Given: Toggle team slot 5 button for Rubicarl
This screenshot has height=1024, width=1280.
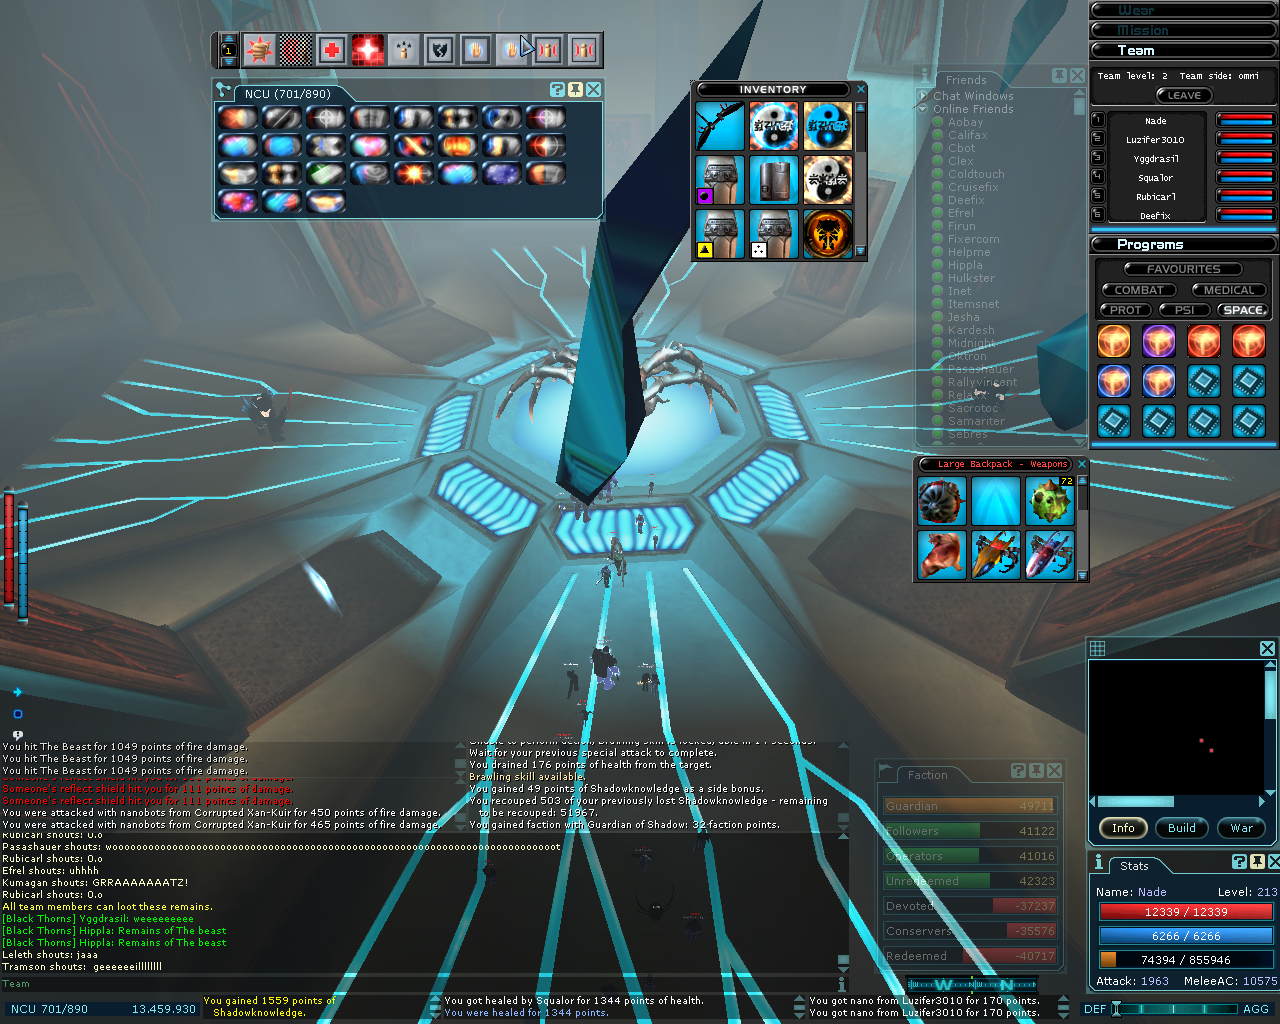Looking at the screenshot, I should click(1098, 196).
